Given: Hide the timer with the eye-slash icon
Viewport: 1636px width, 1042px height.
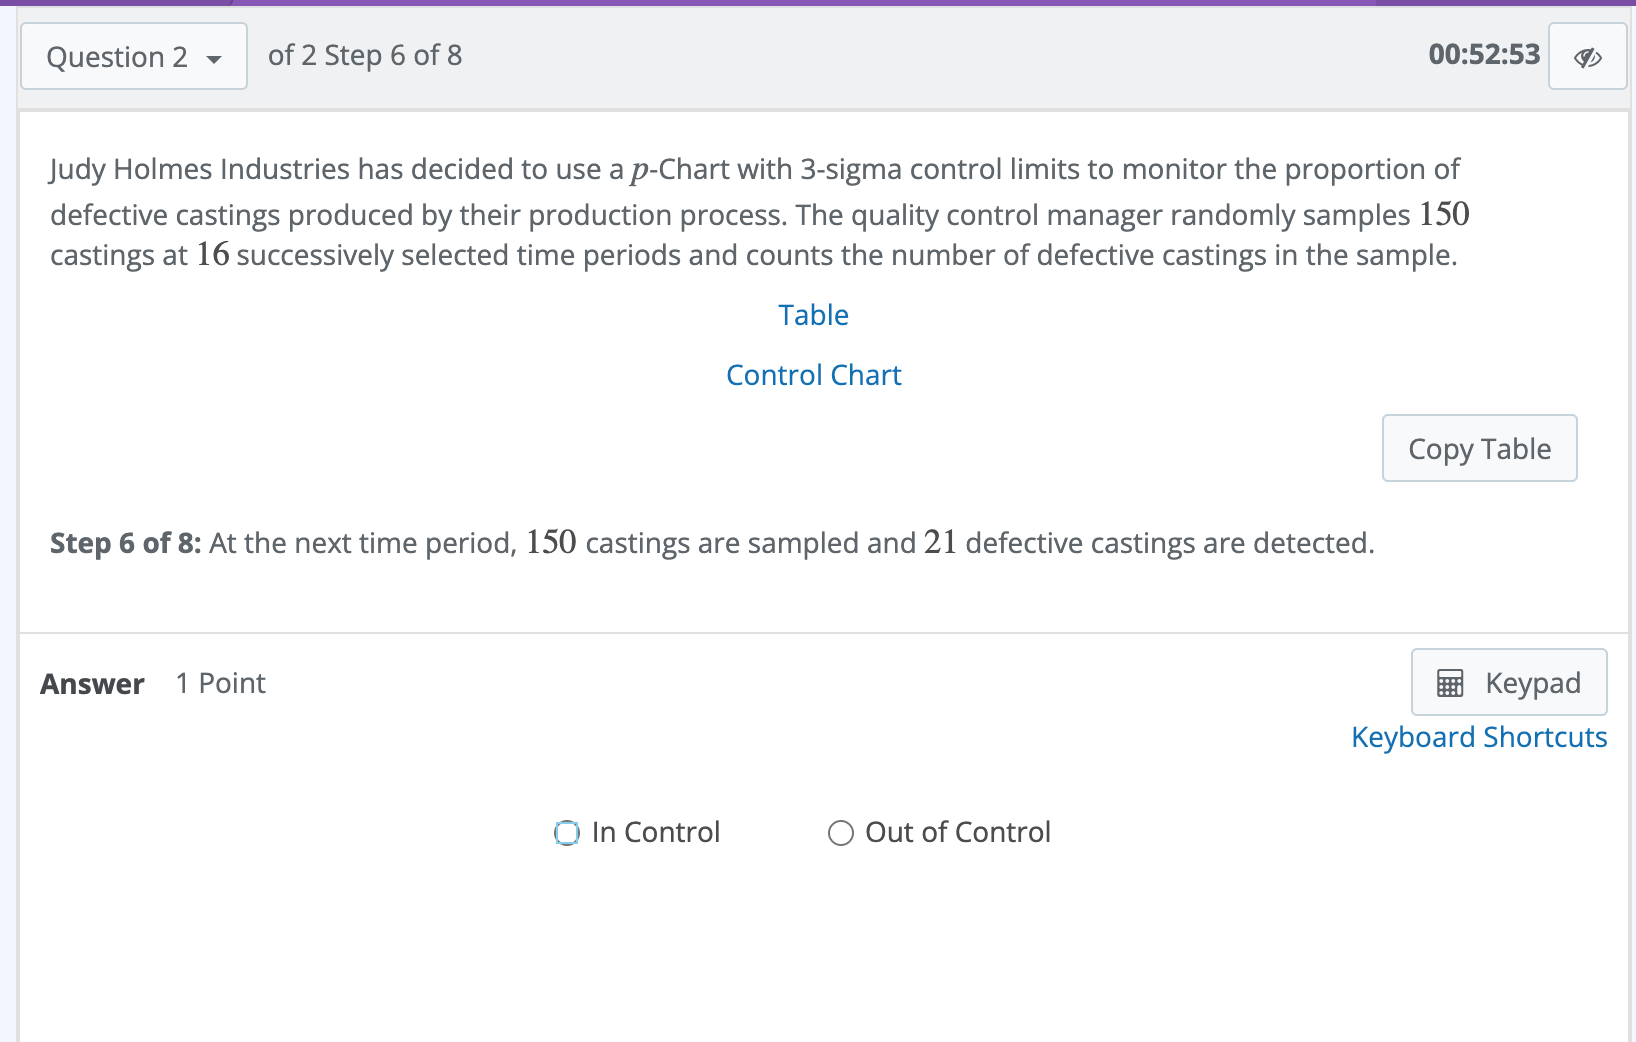Looking at the screenshot, I should coord(1587,57).
